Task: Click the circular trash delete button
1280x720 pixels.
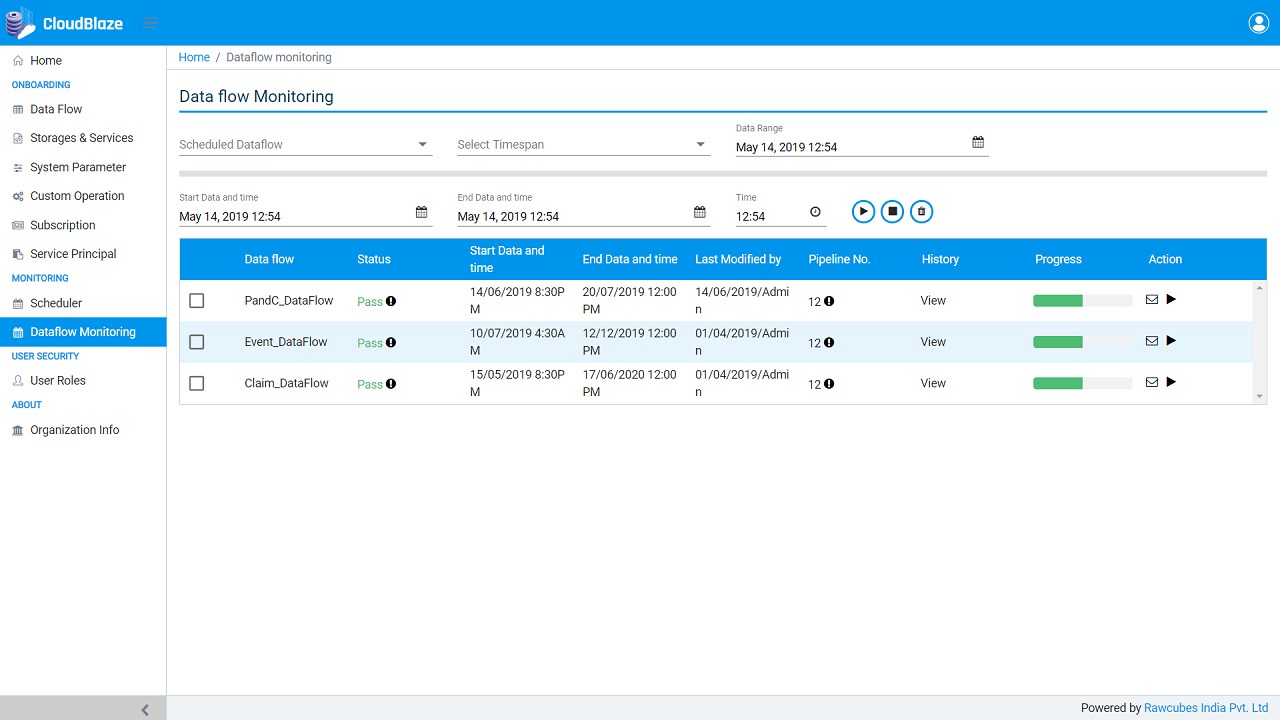Action: tap(922, 212)
